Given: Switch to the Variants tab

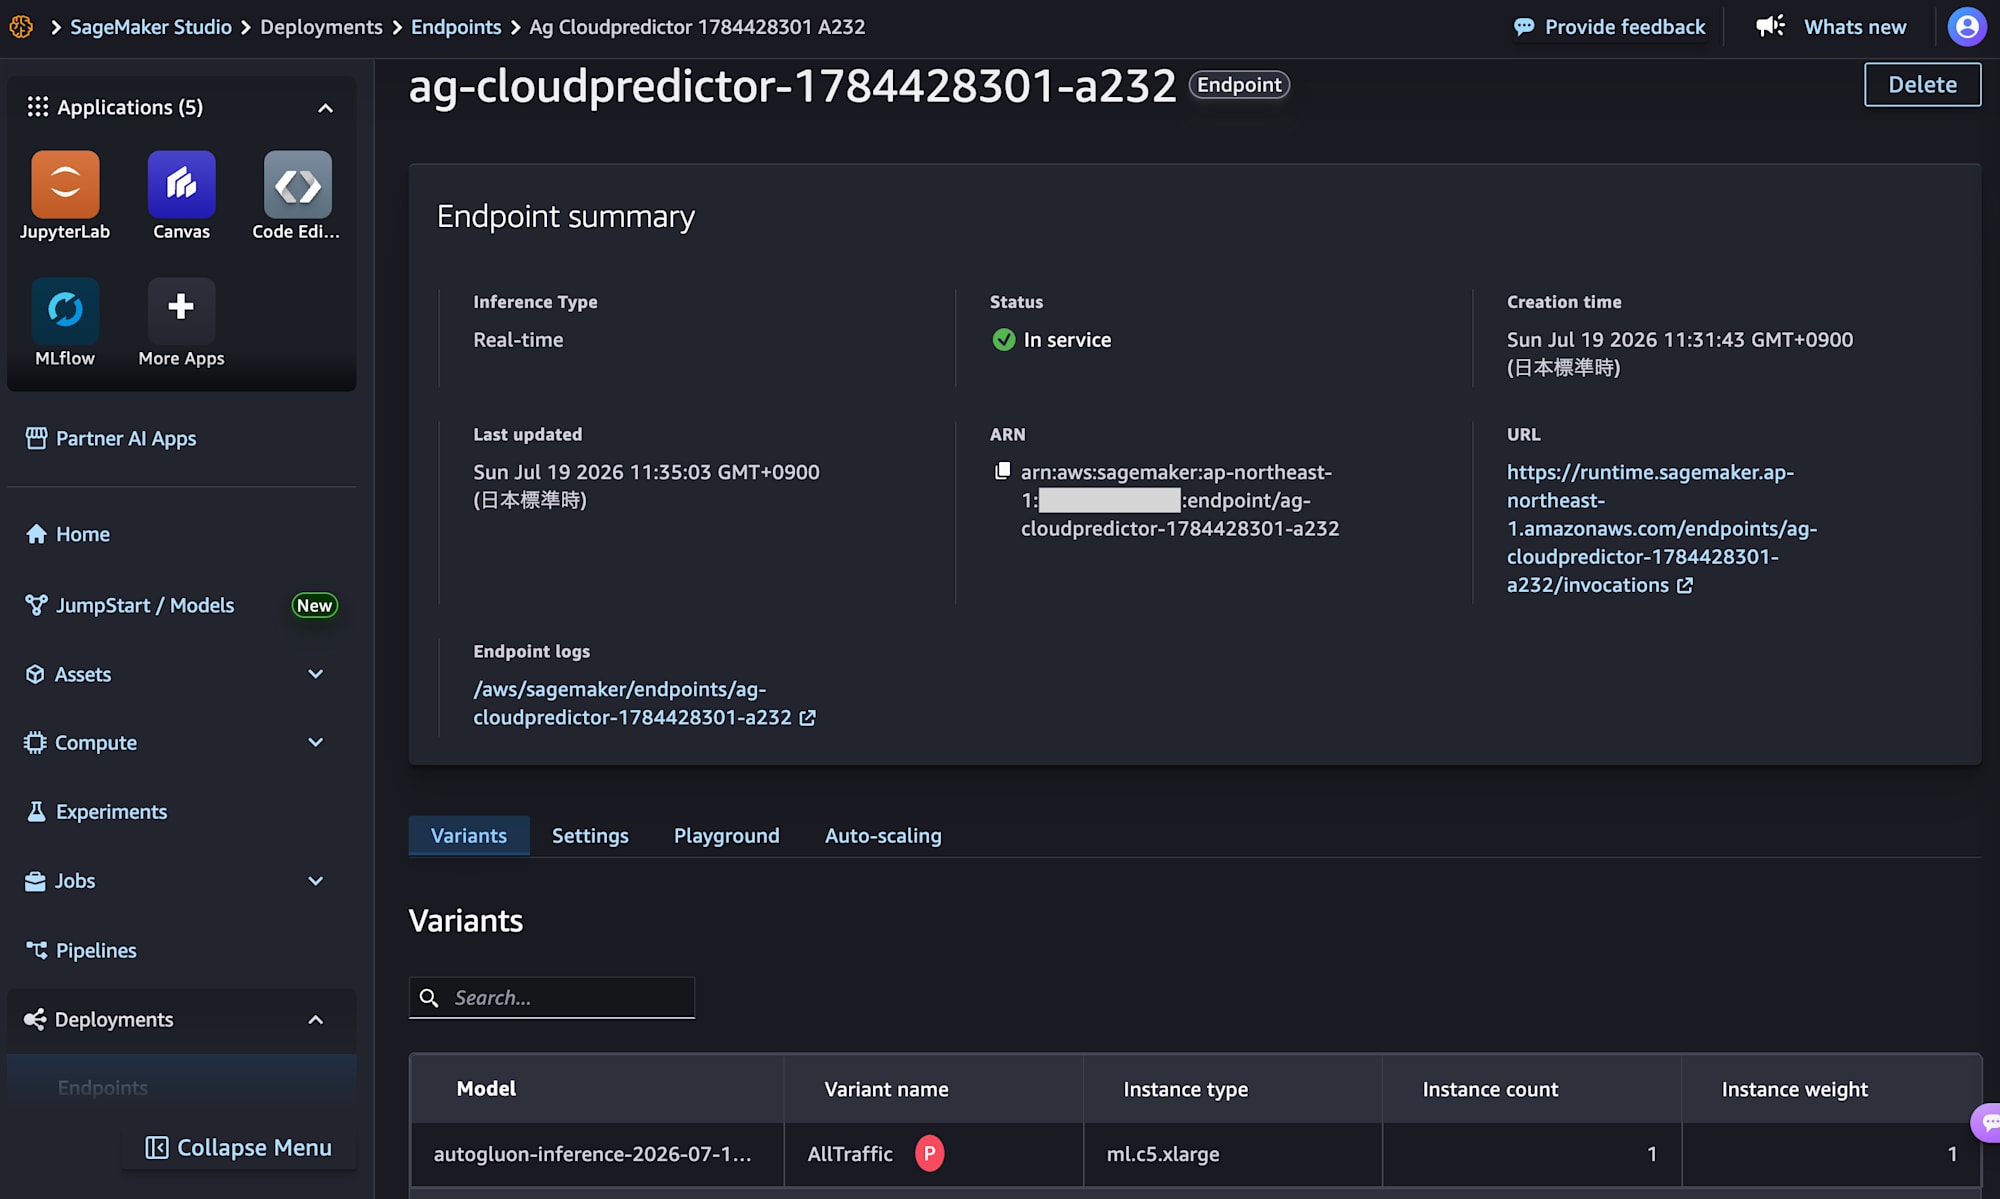Looking at the screenshot, I should click(x=469, y=835).
